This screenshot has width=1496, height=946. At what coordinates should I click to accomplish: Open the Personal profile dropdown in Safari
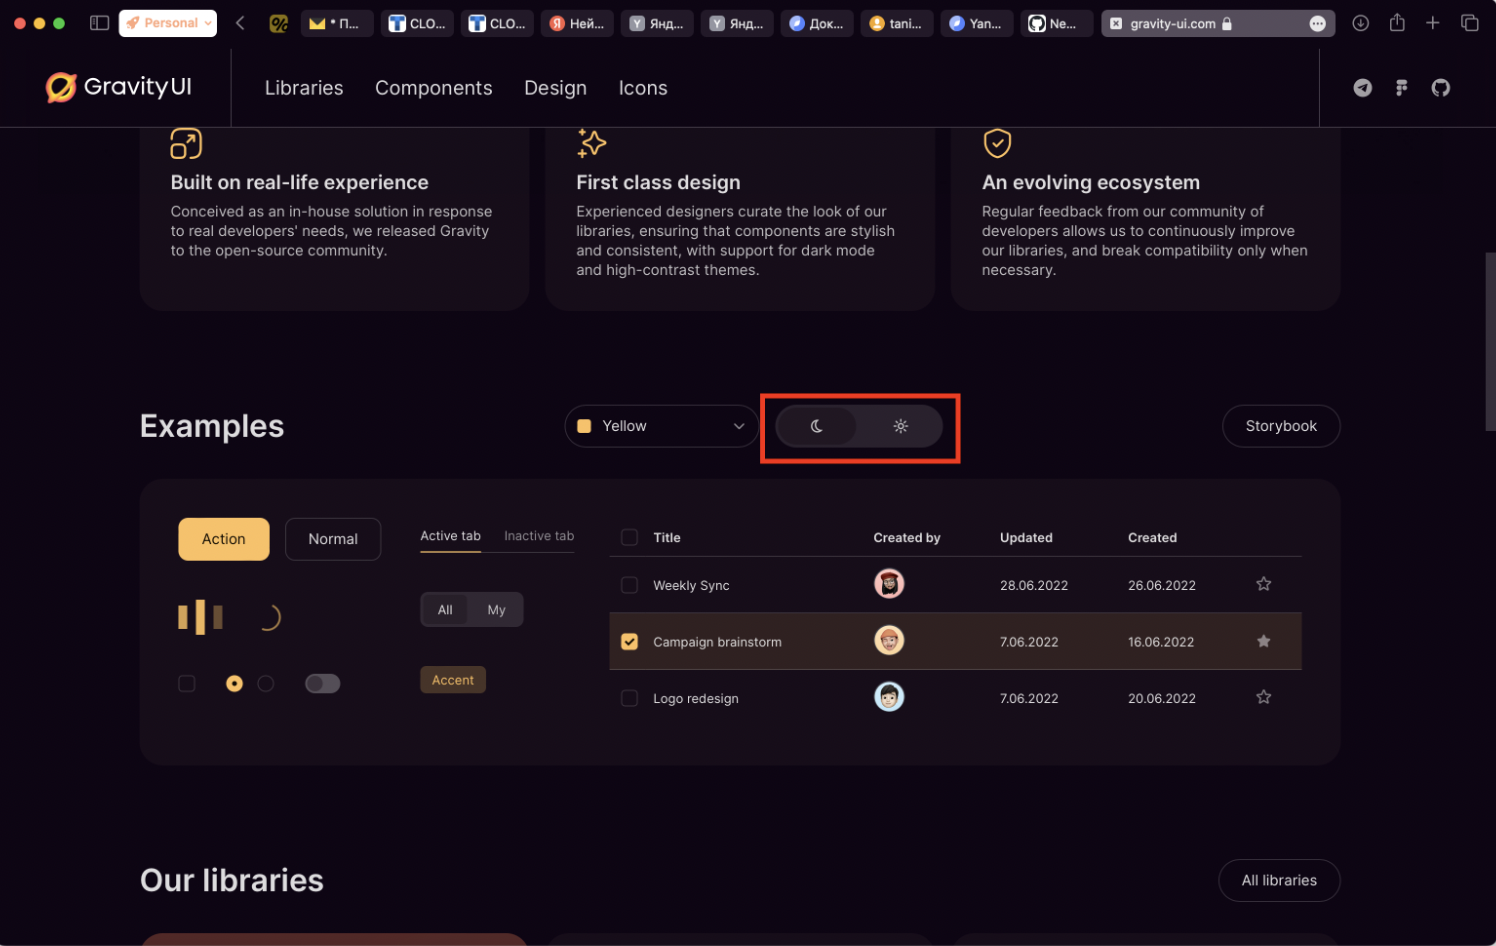tap(168, 23)
